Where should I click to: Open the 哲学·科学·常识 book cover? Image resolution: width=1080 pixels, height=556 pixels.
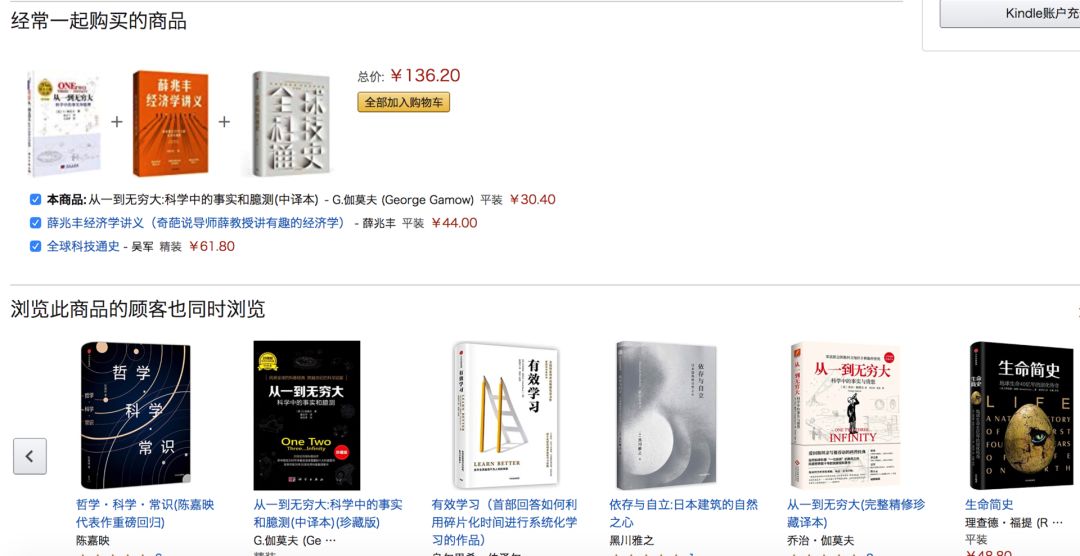click(135, 415)
